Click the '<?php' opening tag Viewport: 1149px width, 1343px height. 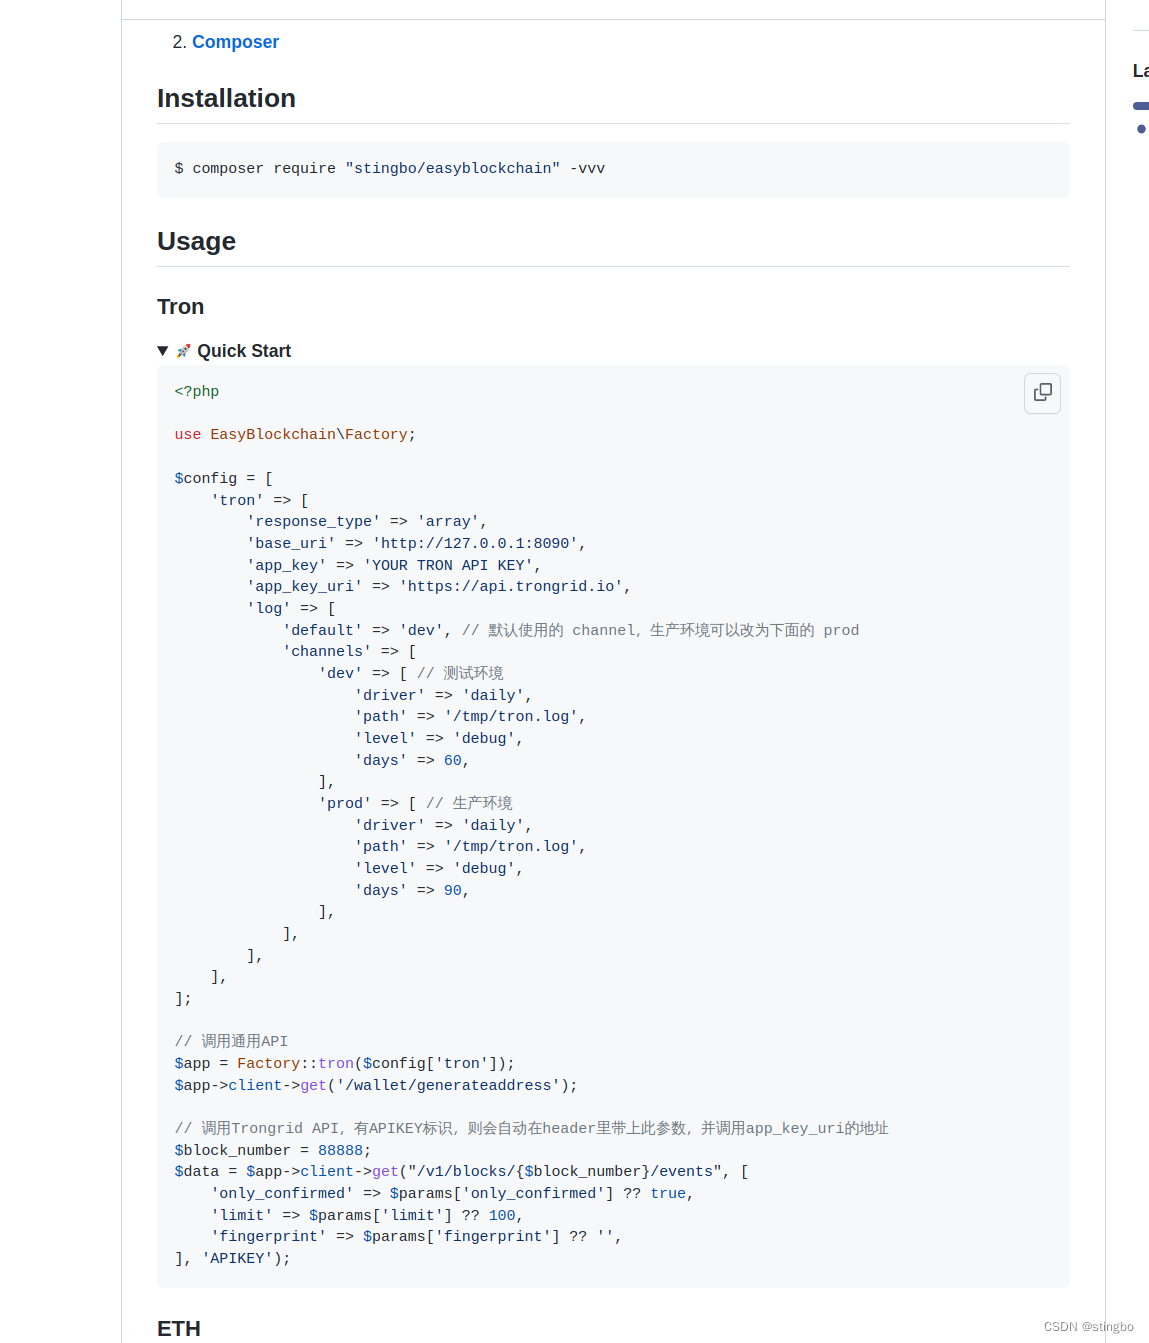[x=197, y=392]
